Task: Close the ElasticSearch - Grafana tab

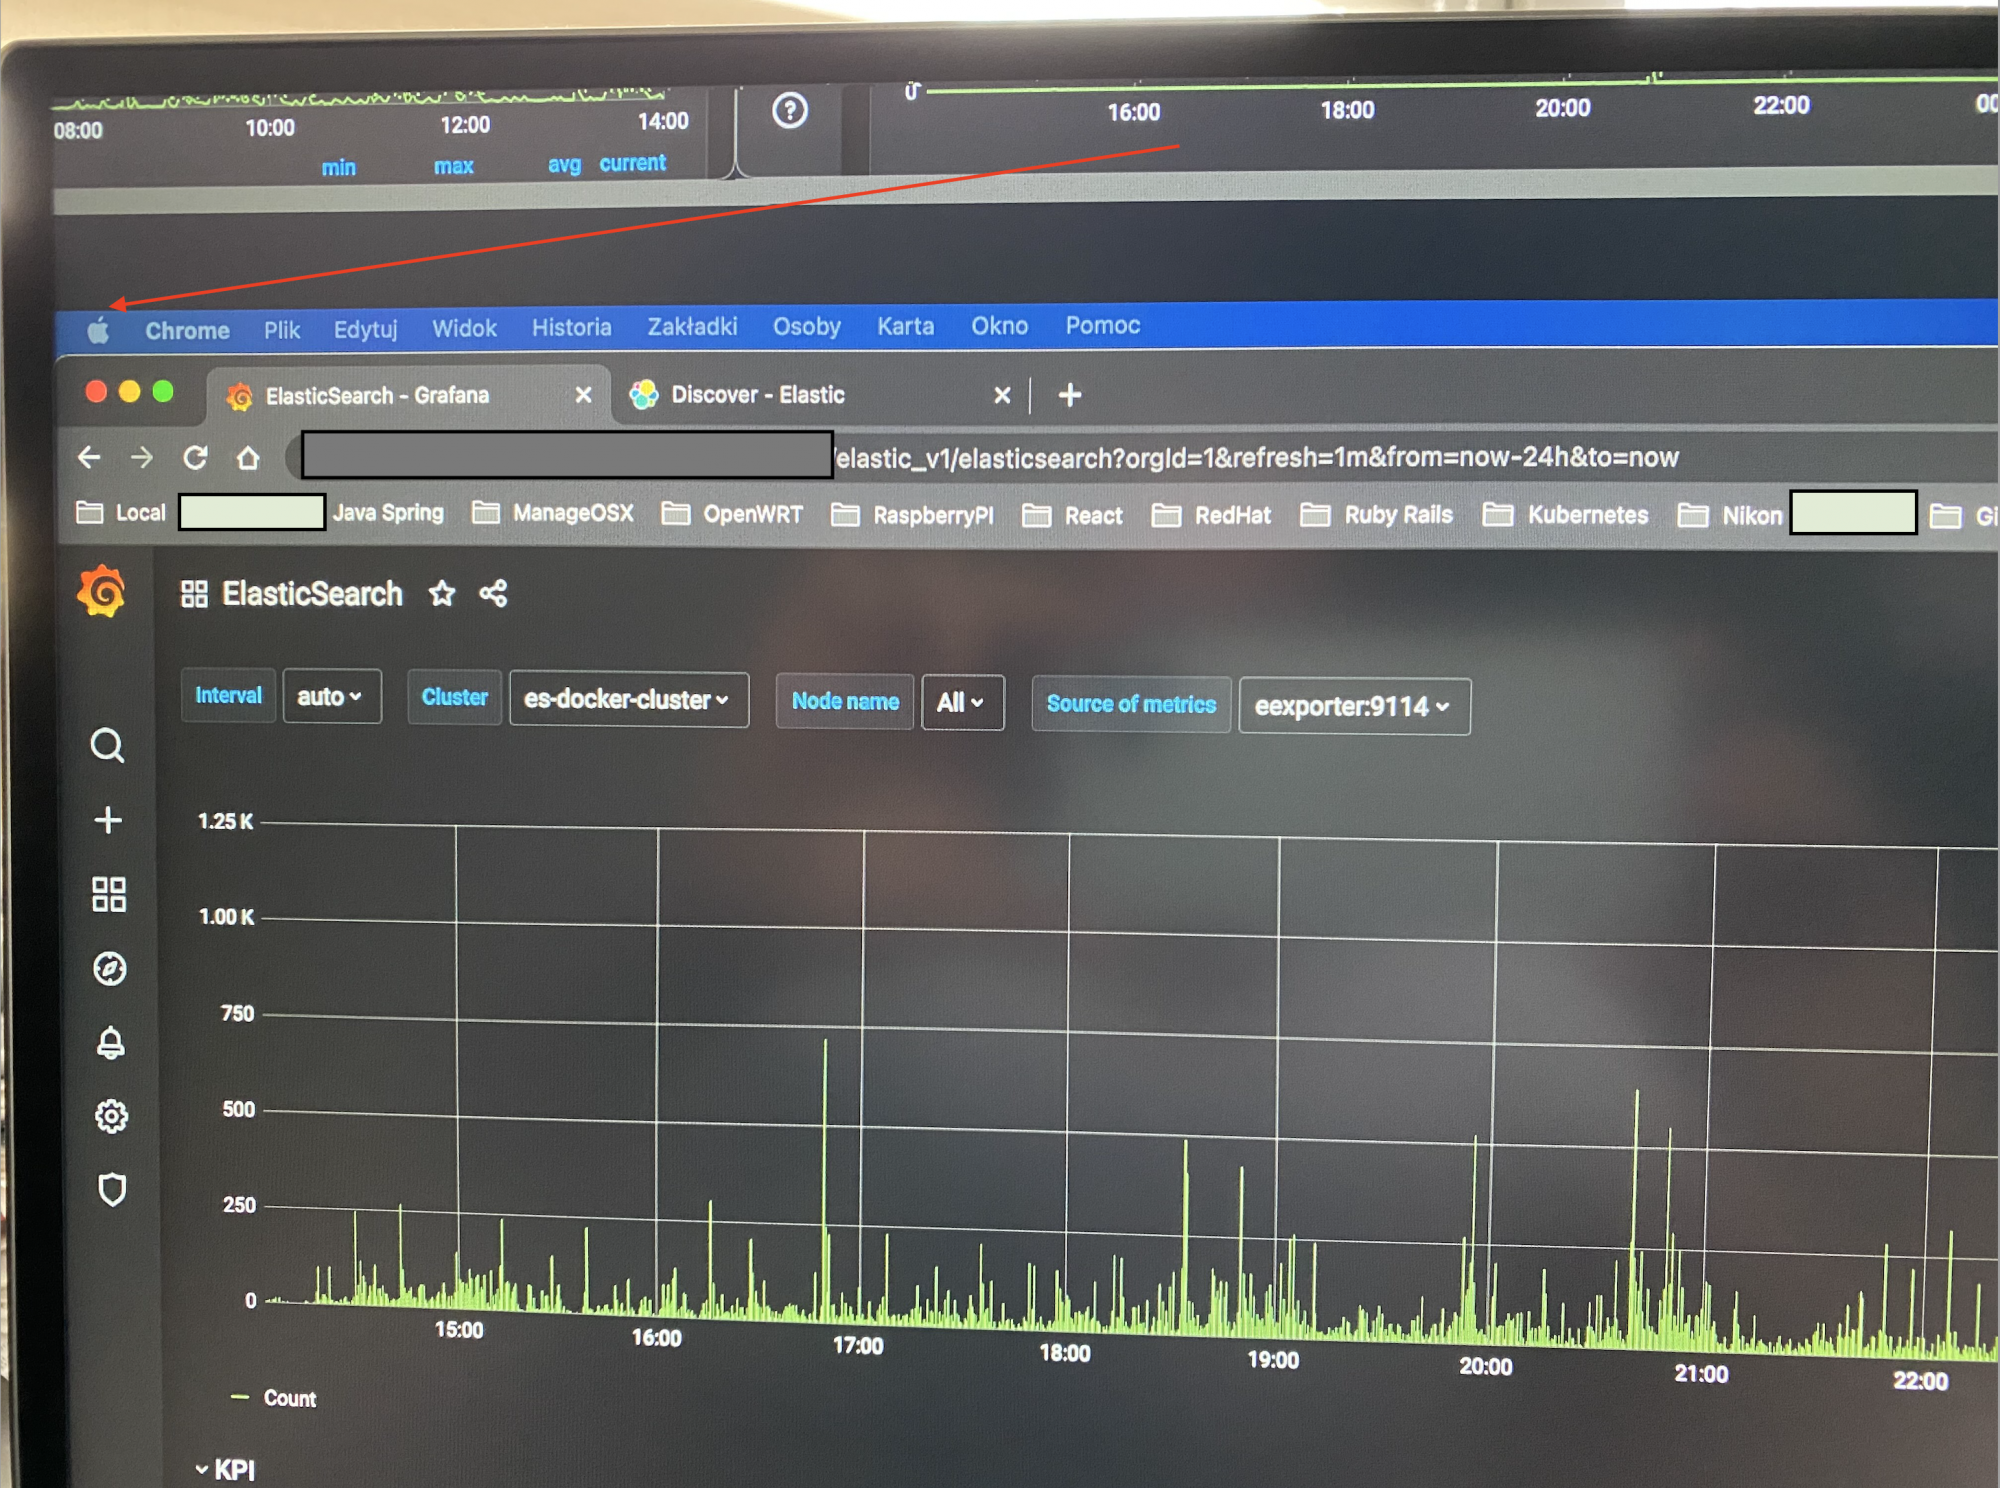Action: pyautogui.click(x=584, y=395)
